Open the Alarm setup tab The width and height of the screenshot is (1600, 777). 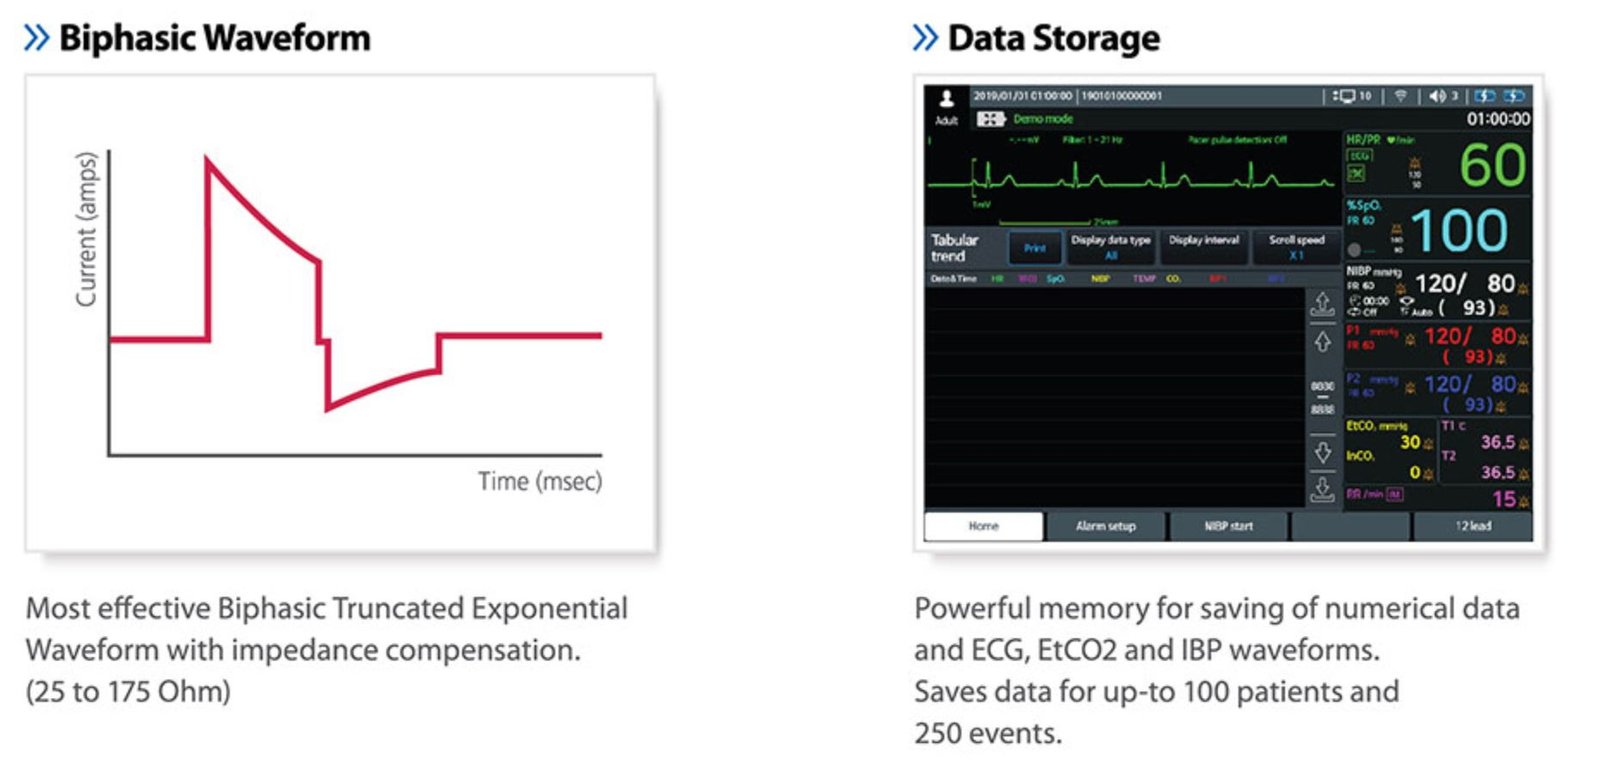(1105, 526)
